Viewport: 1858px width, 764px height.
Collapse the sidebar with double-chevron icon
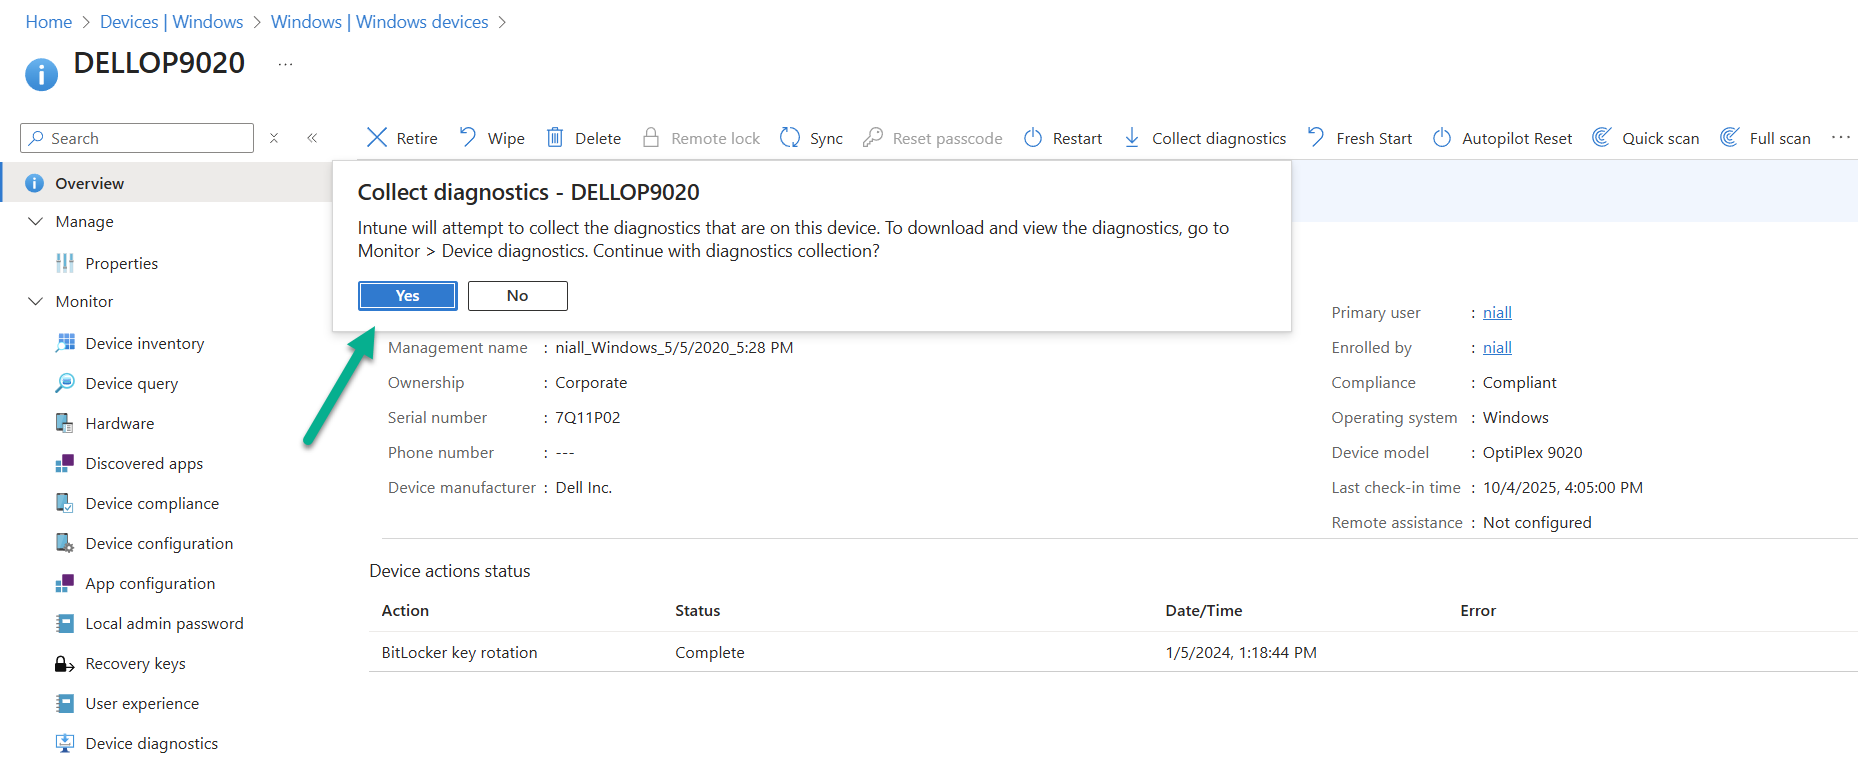click(x=312, y=138)
